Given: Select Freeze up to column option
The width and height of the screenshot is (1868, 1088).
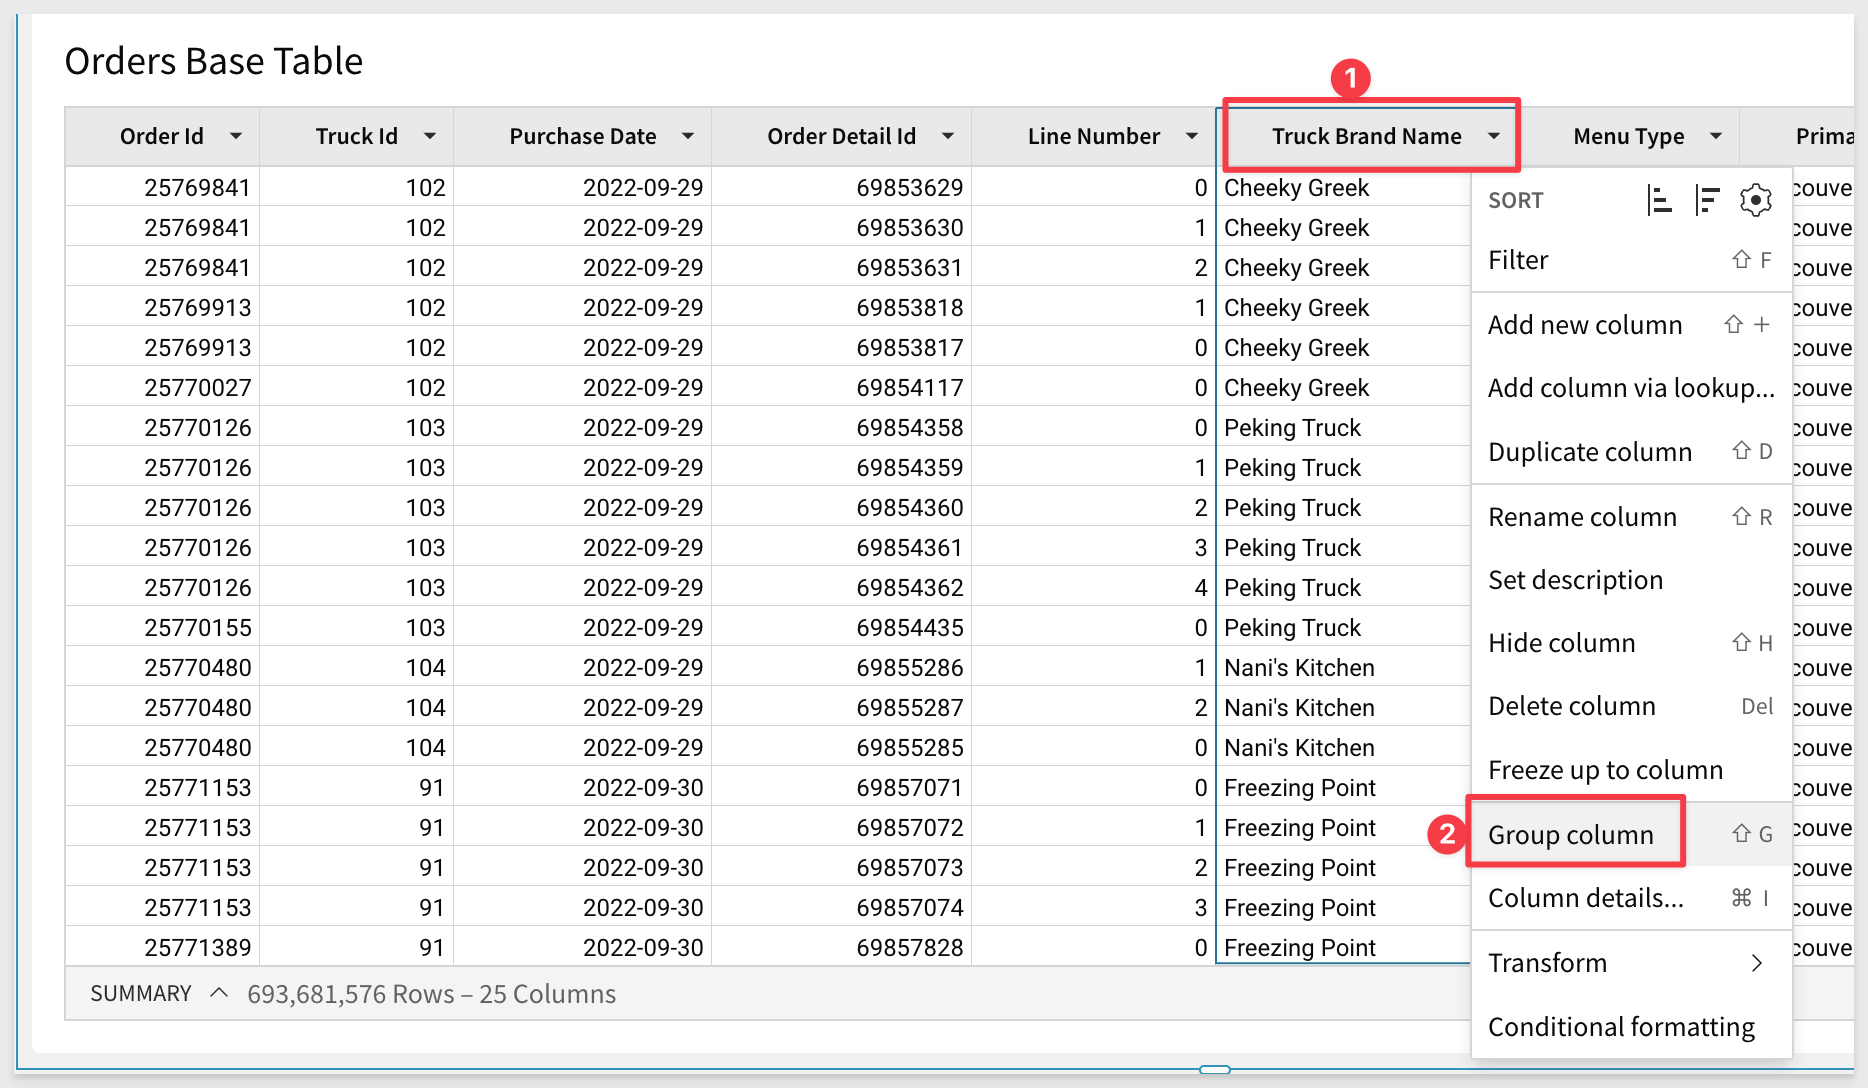Looking at the screenshot, I should pyautogui.click(x=1605, y=770).
